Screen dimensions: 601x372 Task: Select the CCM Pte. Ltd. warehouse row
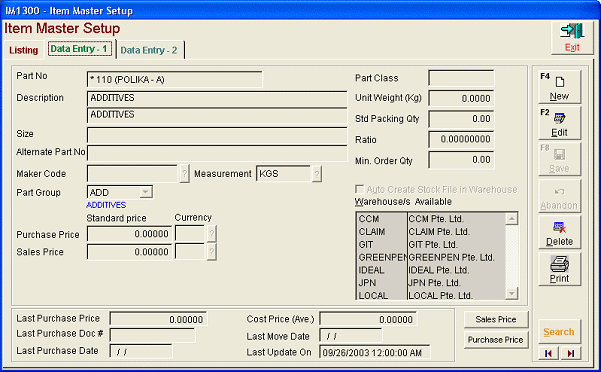(x=431, y=219)
